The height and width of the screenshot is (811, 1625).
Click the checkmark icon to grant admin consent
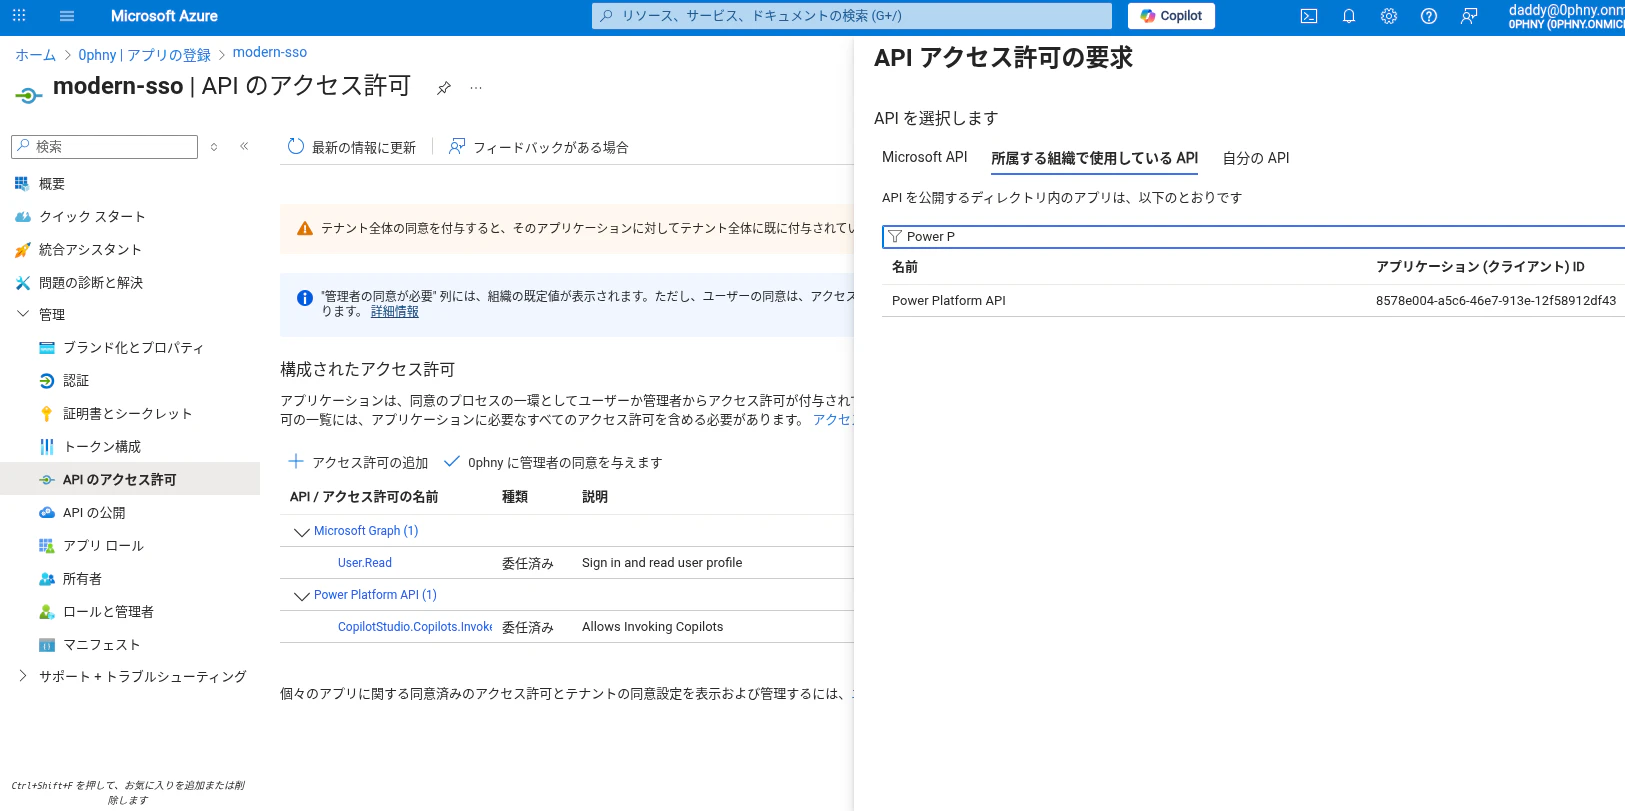[452, 462]
